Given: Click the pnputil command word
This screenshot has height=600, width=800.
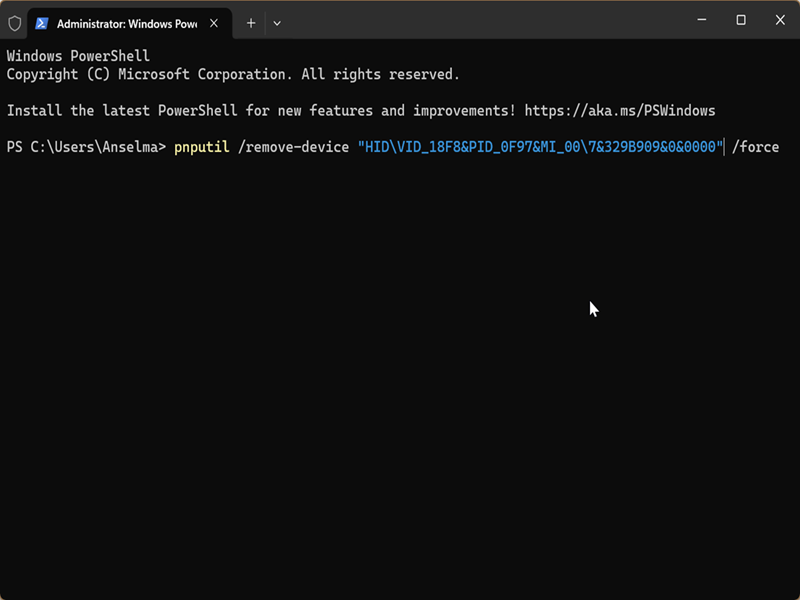Looking at the screenshot, I should tap(201, 147).
